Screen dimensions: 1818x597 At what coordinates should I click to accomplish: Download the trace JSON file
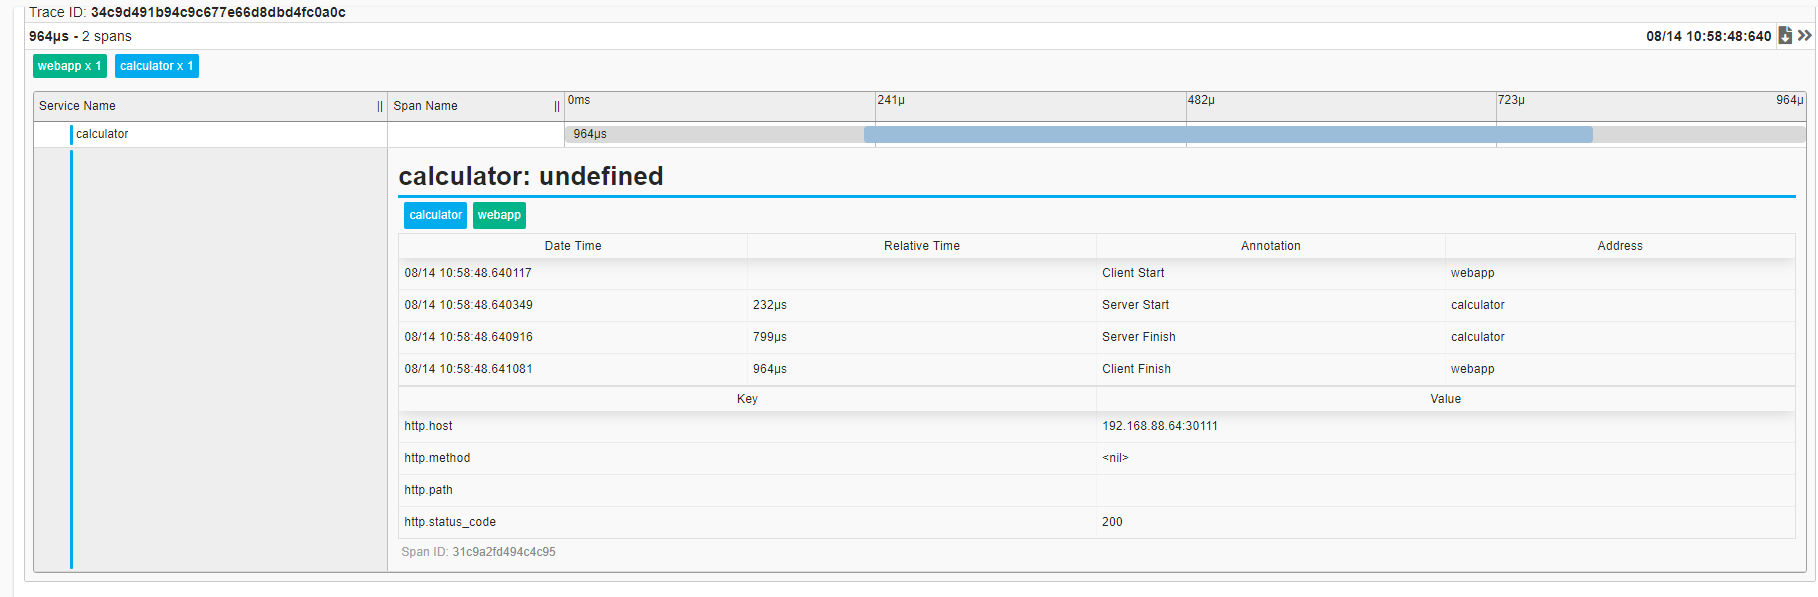click(x=1785, y=36)
